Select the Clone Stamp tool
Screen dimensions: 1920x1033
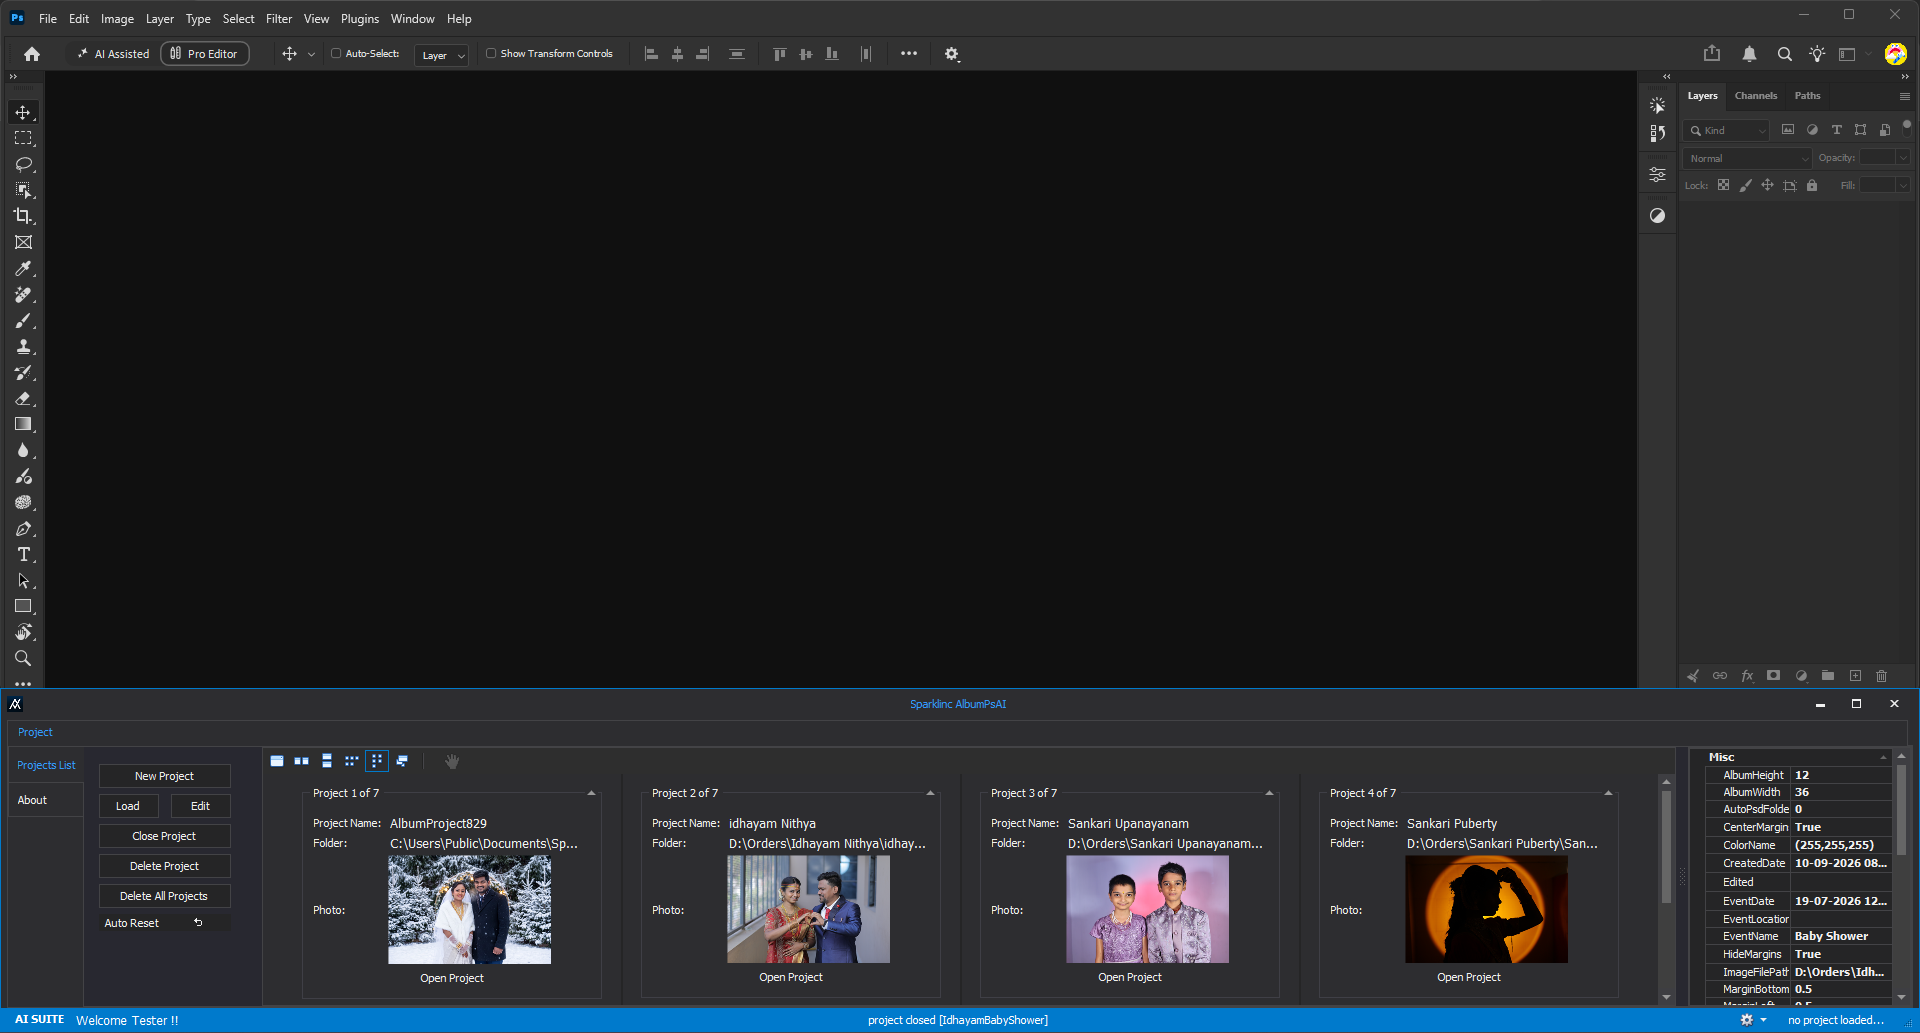pos(23,346)
